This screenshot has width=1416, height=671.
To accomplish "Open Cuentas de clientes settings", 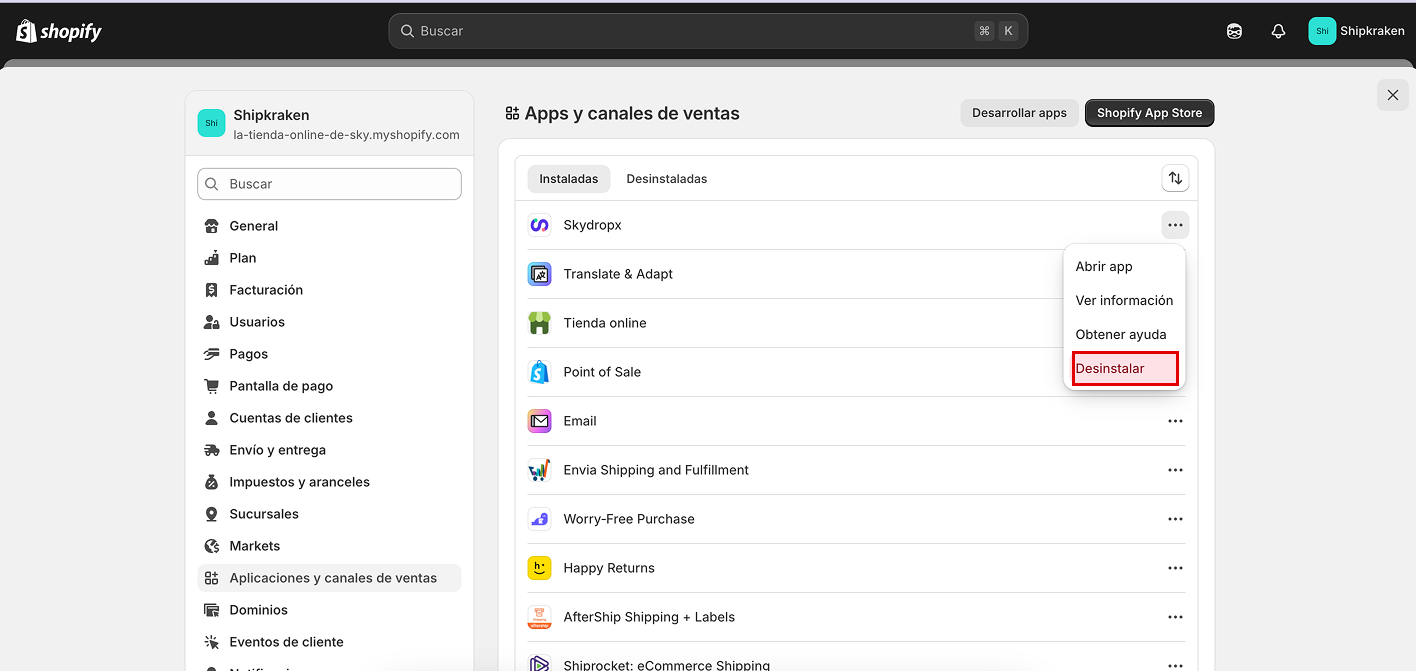I will (x=329, y=418).
